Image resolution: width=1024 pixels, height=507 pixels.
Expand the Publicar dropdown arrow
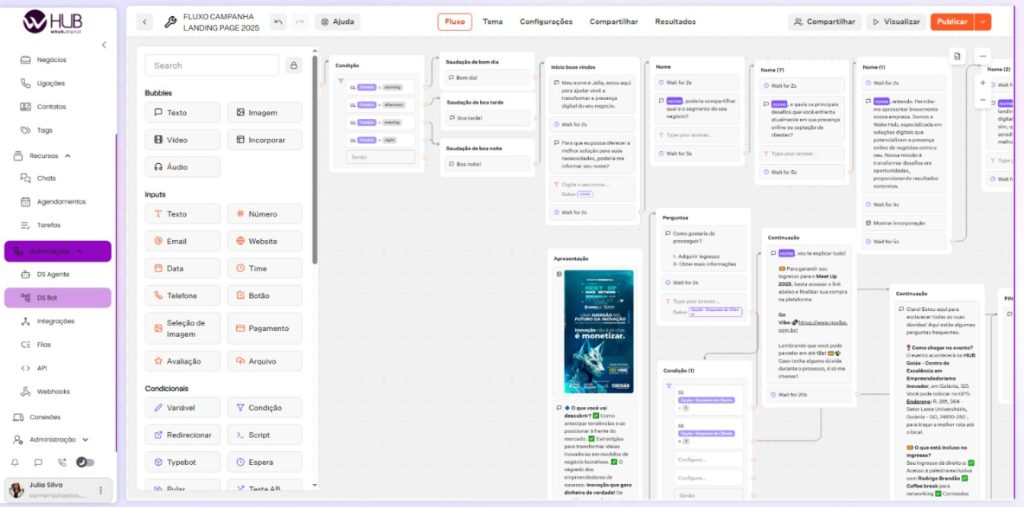983,21
